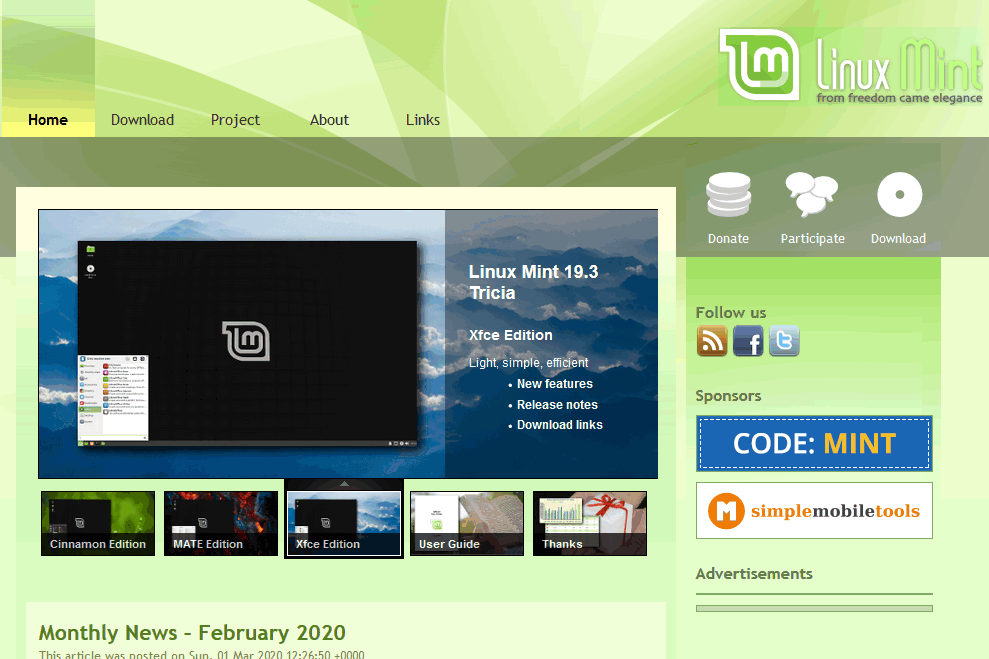
Task: Click the 'Follow us' heading
Action: pos(731,312)
